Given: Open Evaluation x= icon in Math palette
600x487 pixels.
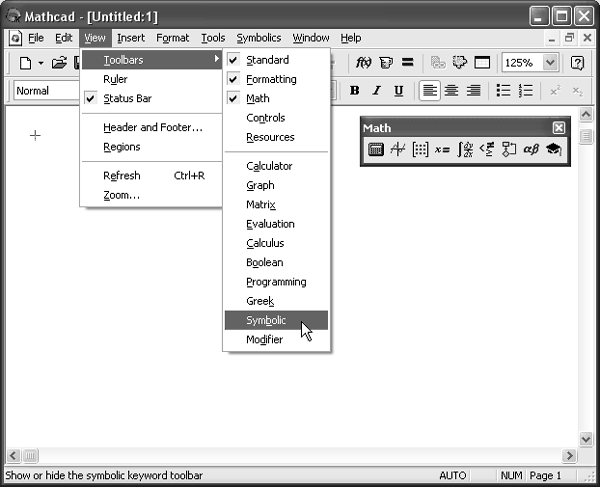Looking at the screenshot, I should click(x=442, y=149).
